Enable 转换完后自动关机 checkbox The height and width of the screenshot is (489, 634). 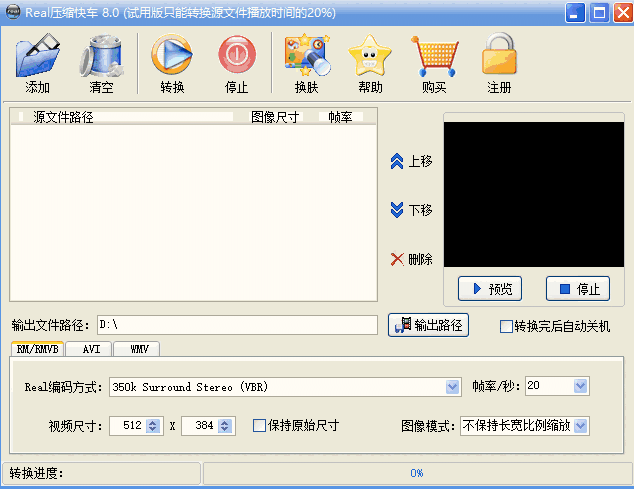tap(506, 326)
